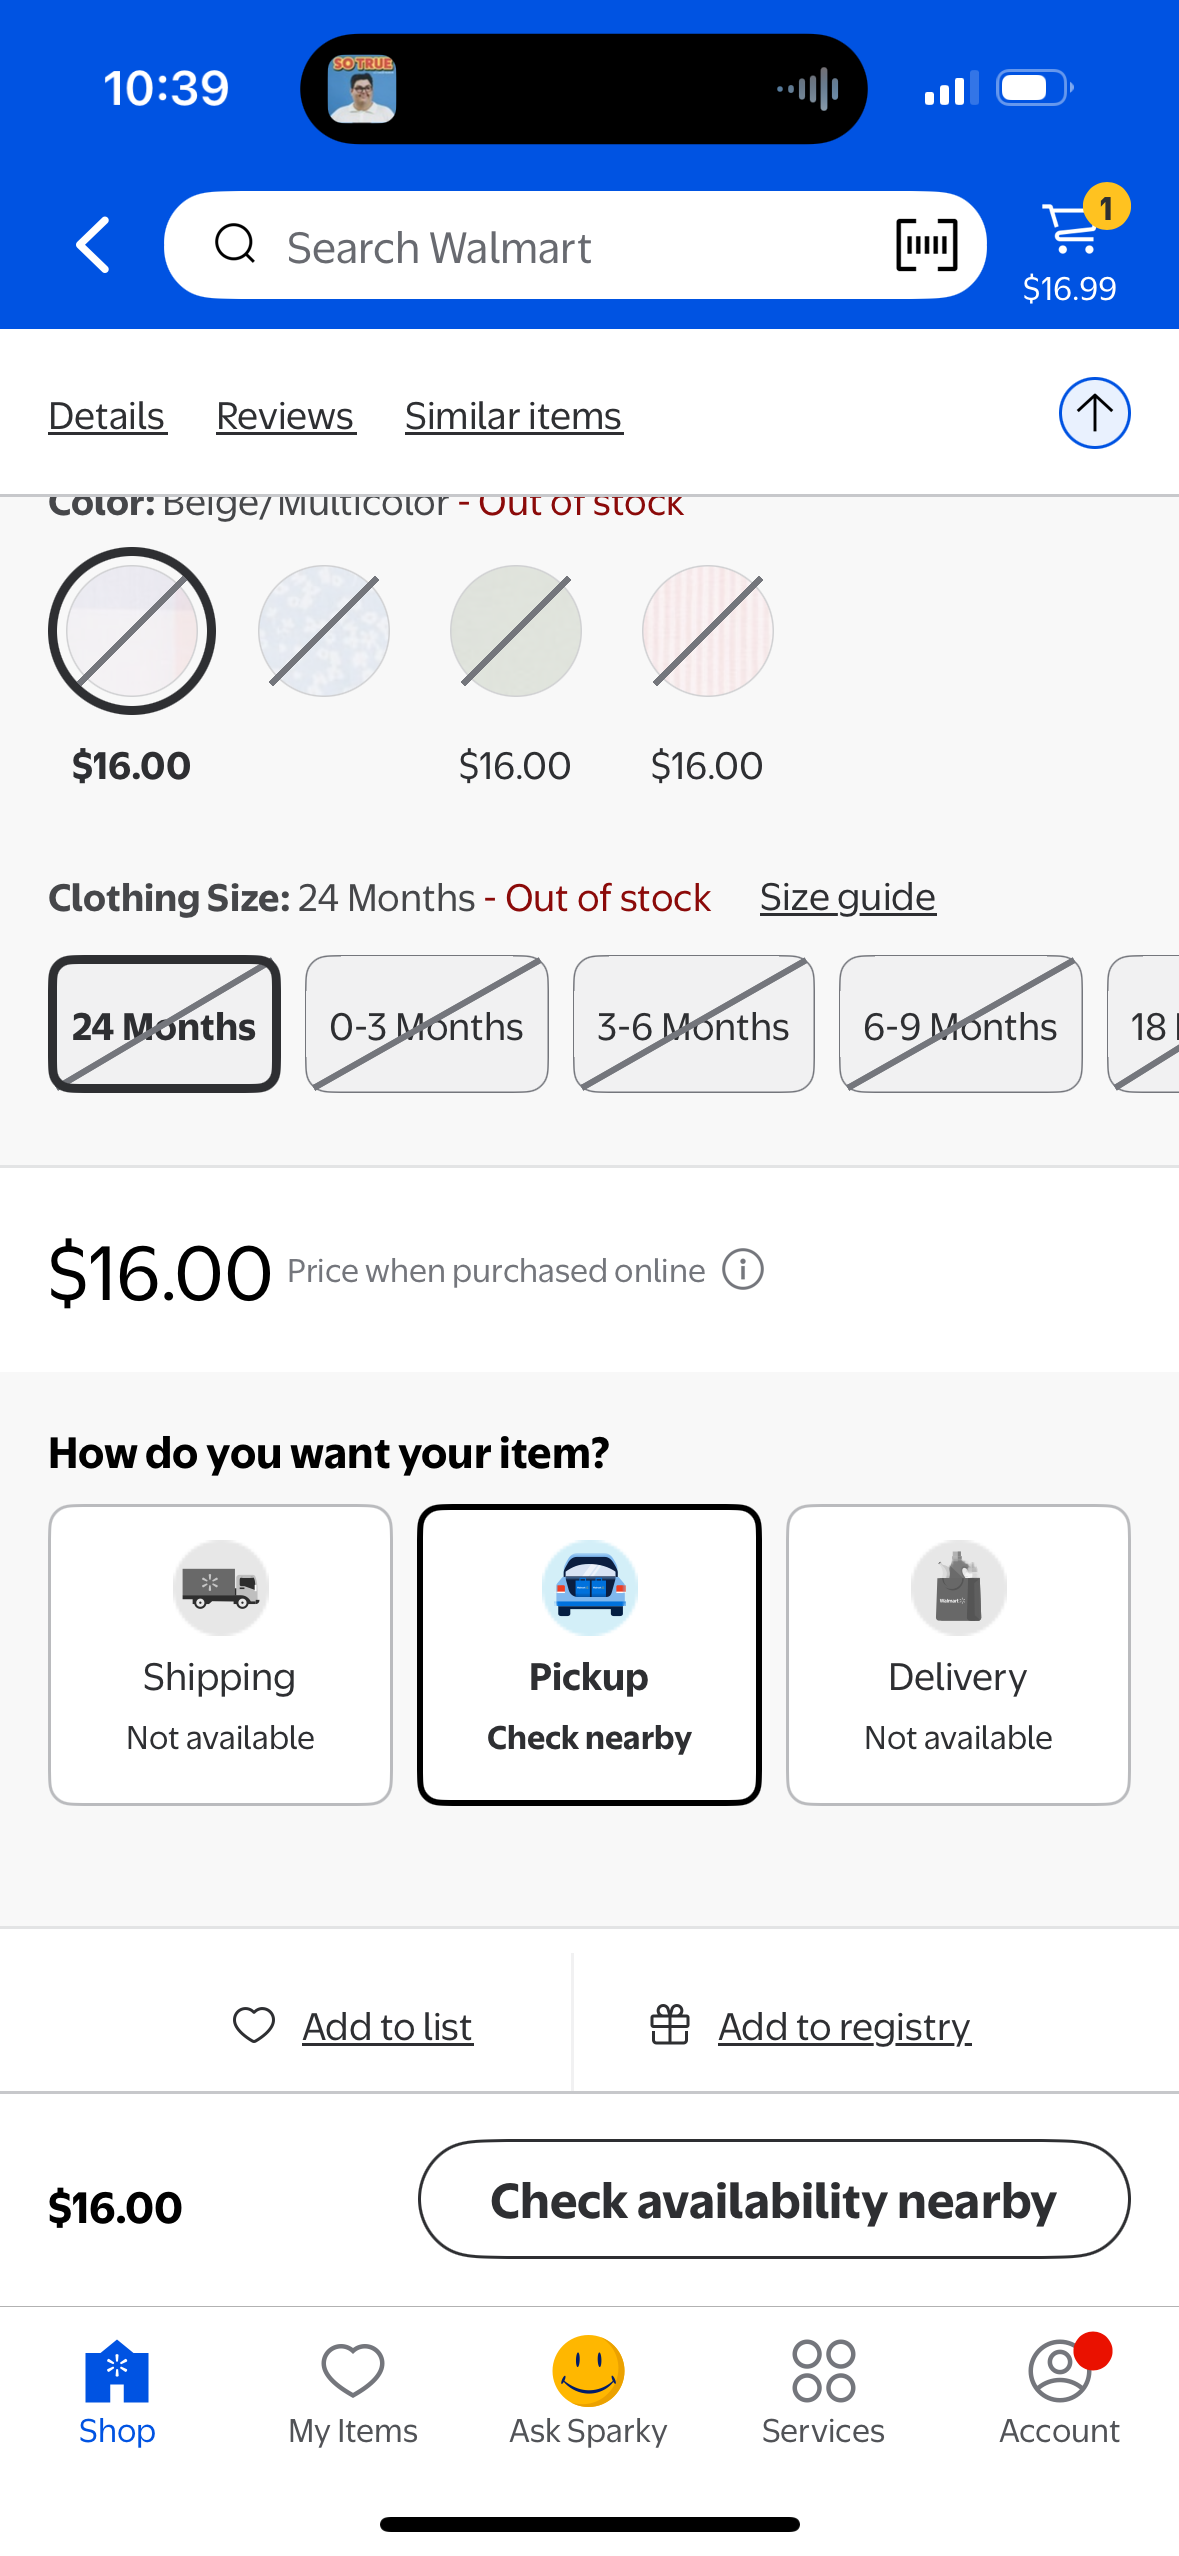Tap the Search Walmart field
Screen dimensions: 1179x2556
coord(575,246)
